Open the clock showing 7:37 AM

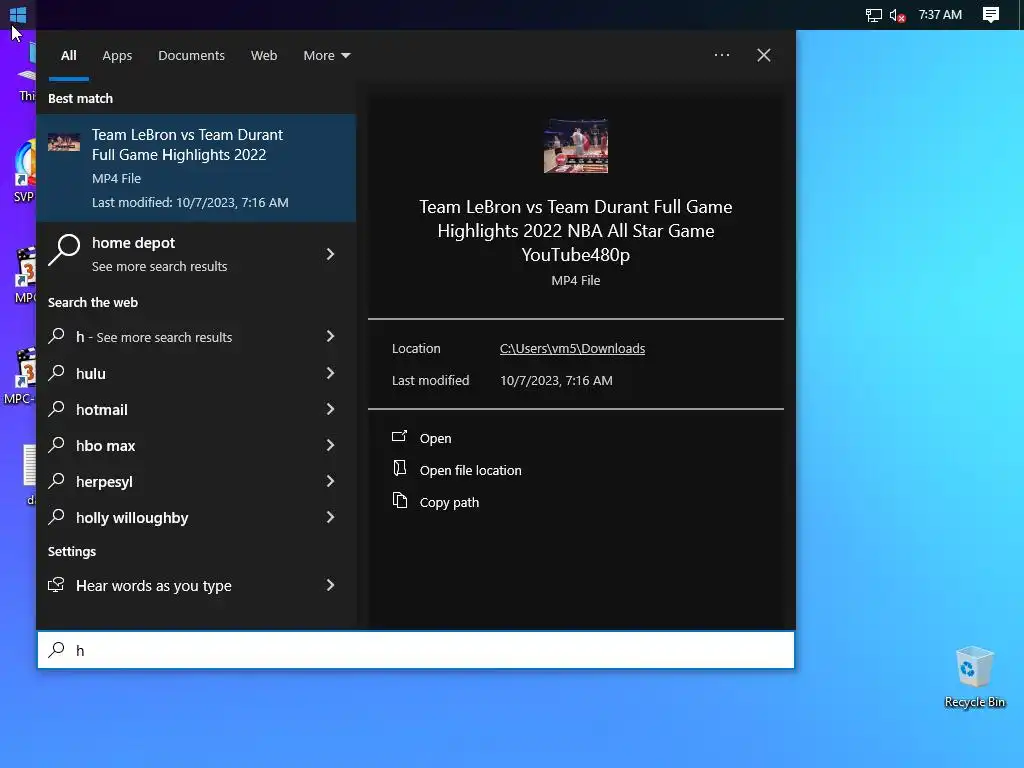940,14
